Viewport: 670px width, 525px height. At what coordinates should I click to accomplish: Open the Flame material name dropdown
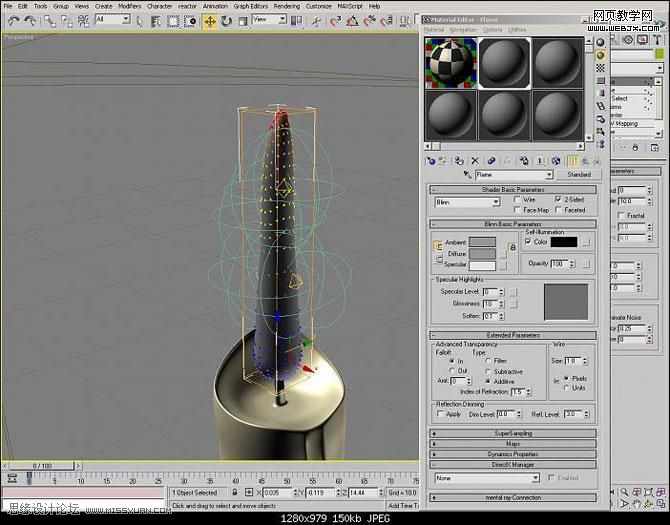(x=514, y=175)
